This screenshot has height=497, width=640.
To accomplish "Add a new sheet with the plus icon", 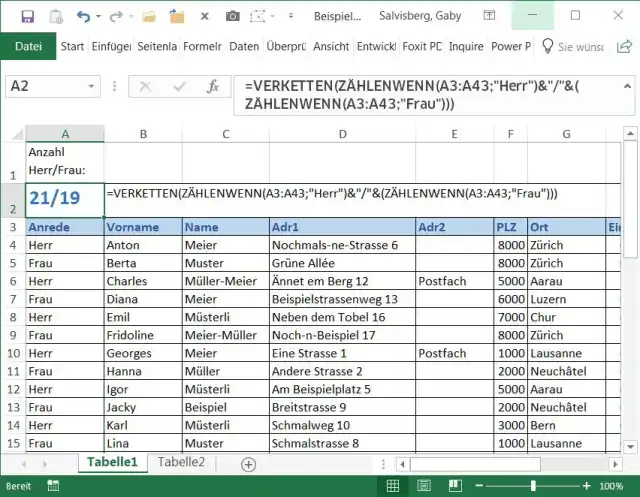I will coord(248,464).
